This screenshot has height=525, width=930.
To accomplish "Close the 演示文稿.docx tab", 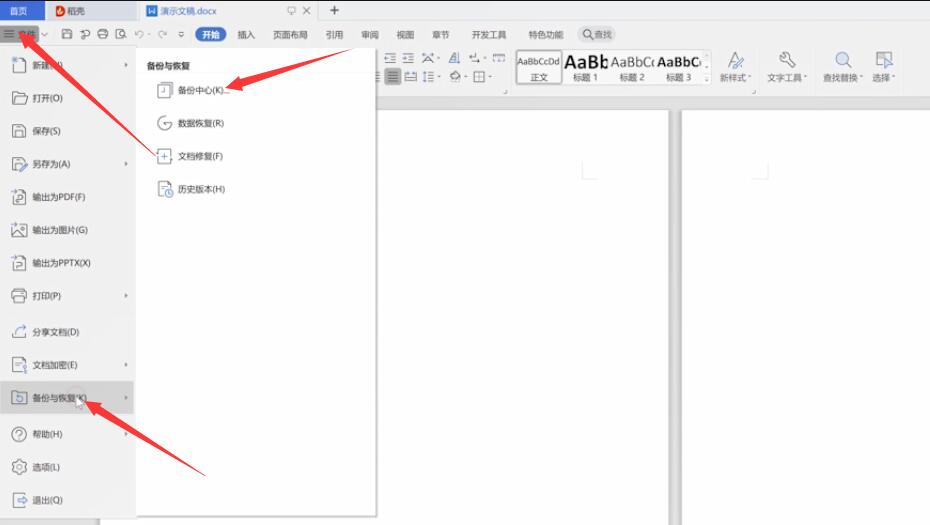I will [x=306, y=11].
